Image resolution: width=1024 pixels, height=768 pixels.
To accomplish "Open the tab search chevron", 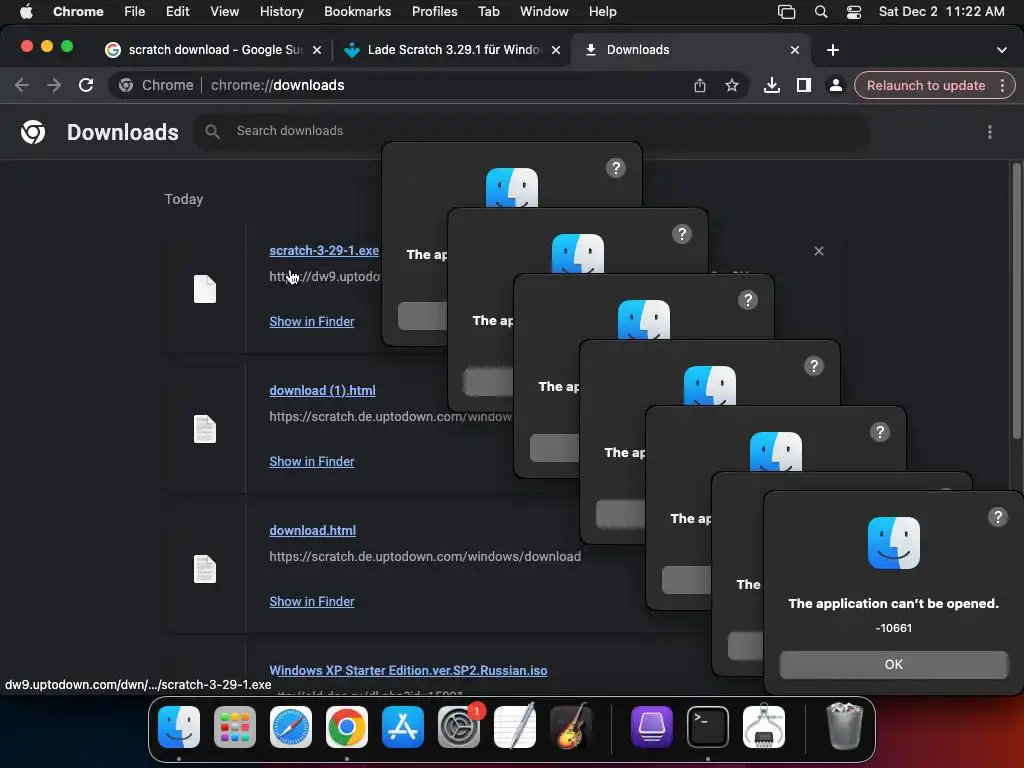I will click(x=1002, y=50).
